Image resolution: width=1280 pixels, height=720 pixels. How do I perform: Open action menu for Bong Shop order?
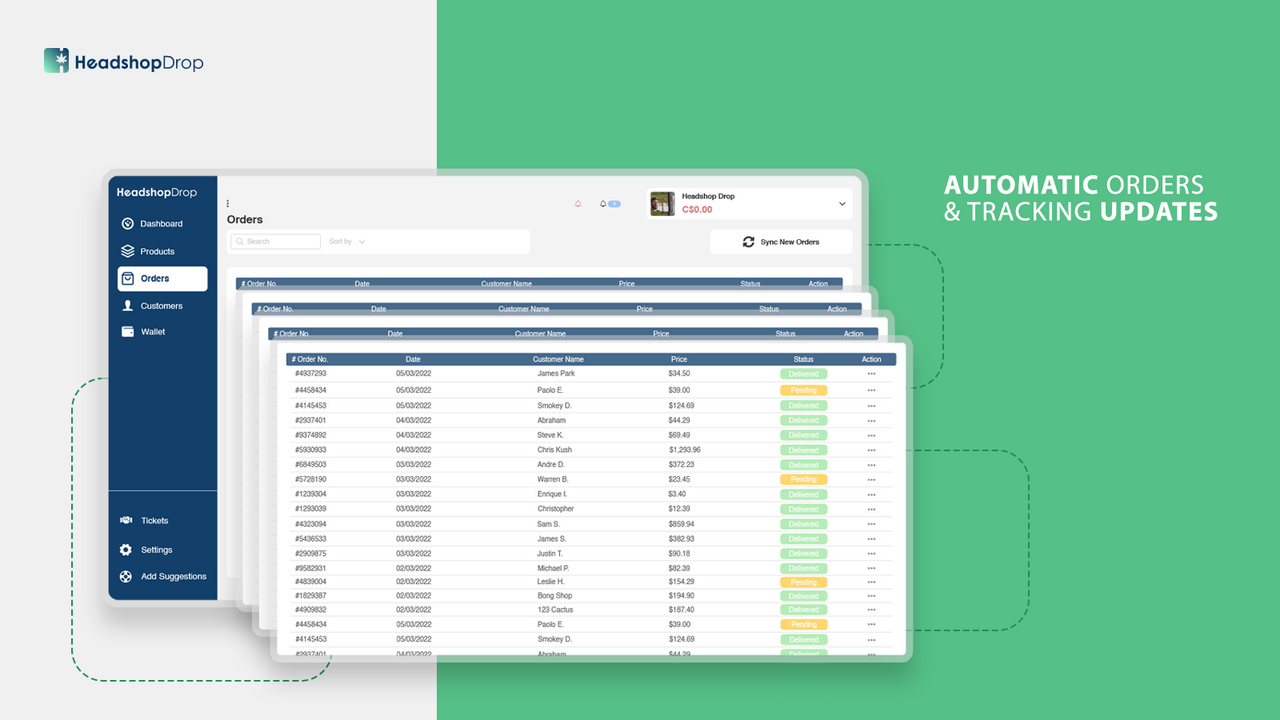(x=871, y=596)
